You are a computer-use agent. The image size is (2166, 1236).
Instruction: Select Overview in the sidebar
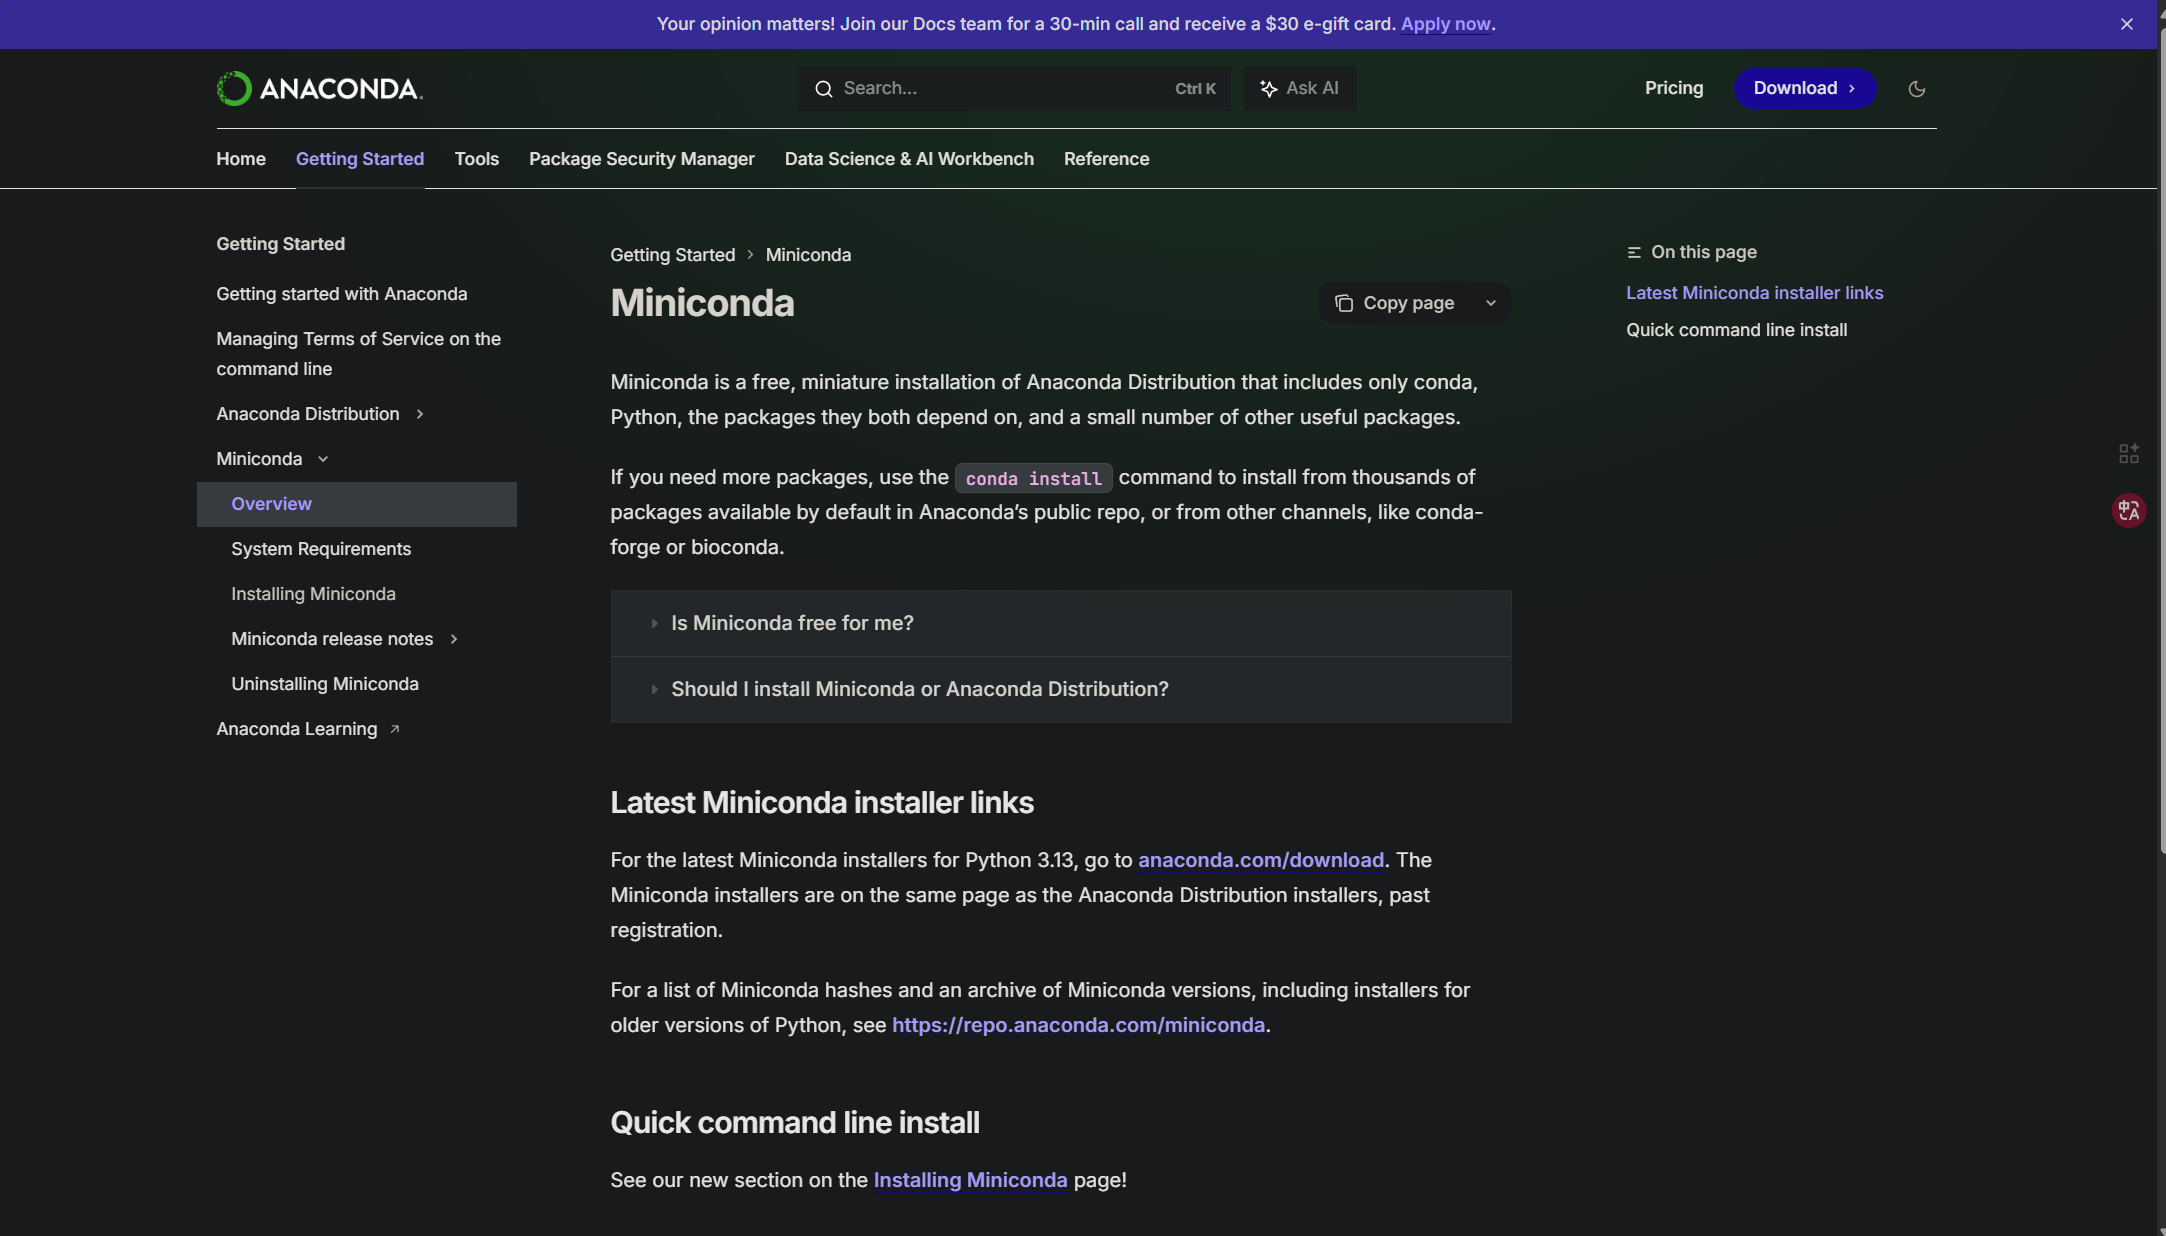coord(357,504)
